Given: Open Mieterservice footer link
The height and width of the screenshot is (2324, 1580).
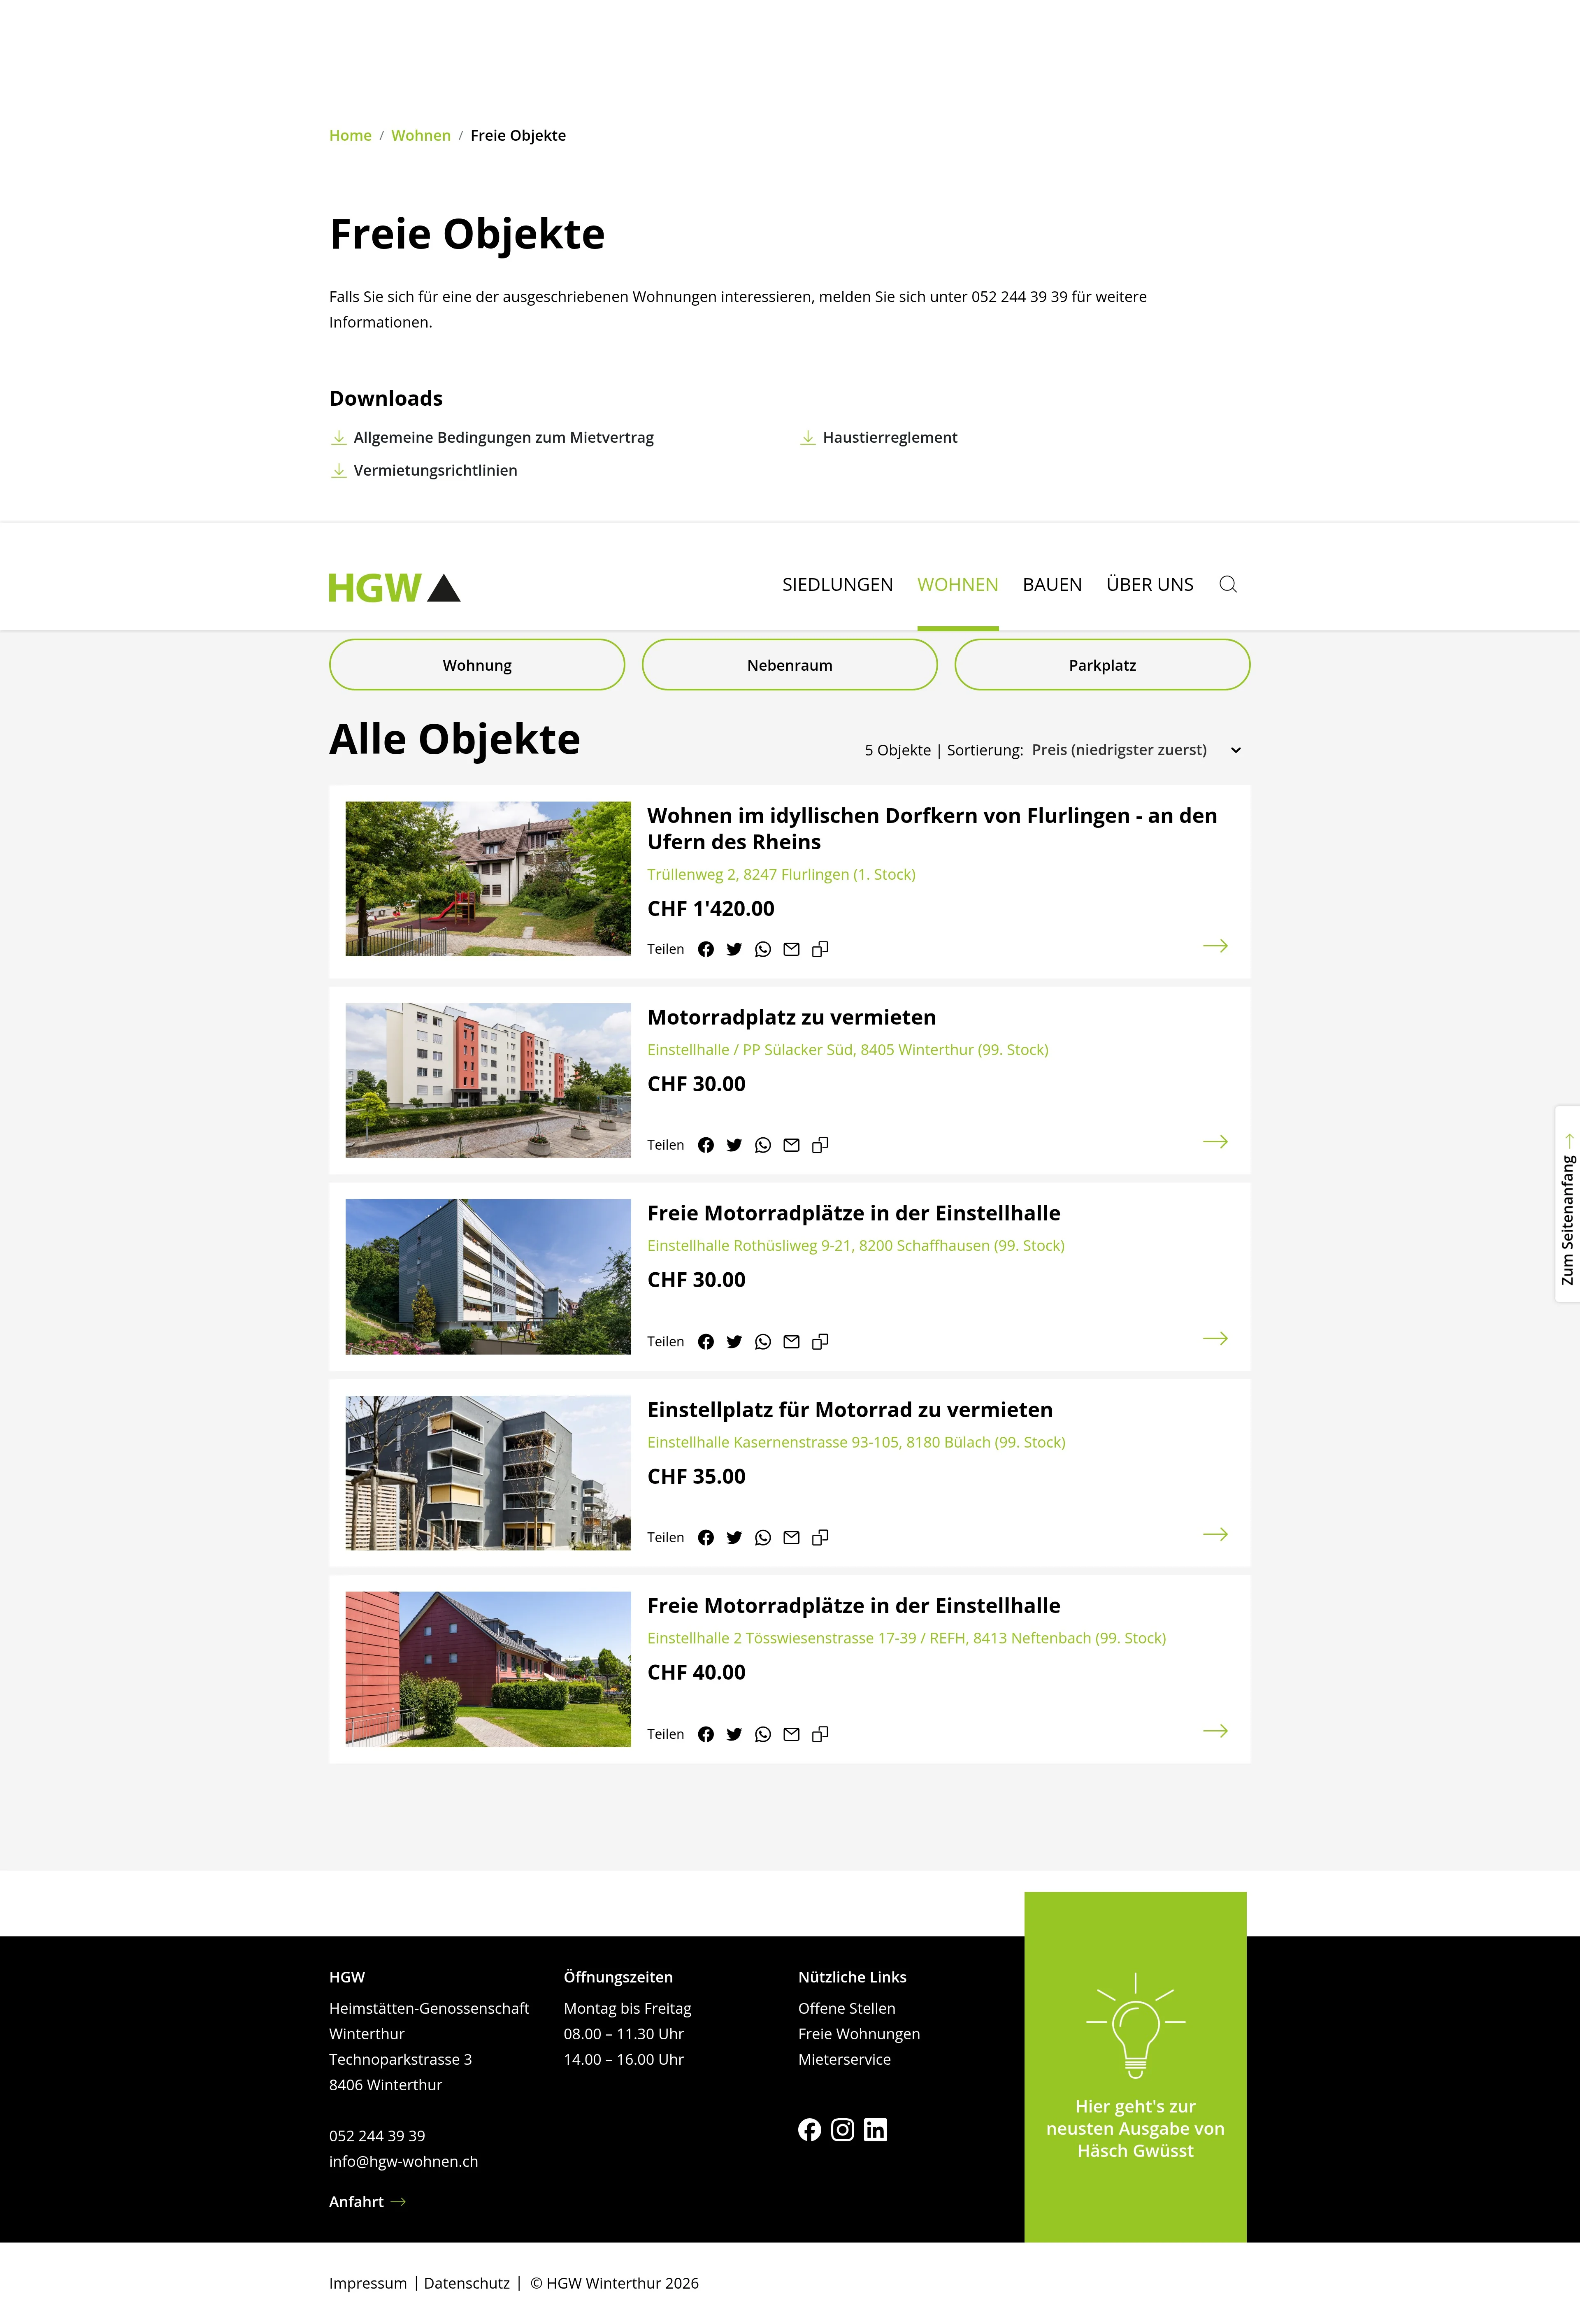Looking at the screenshot, I should [844, 2060].
